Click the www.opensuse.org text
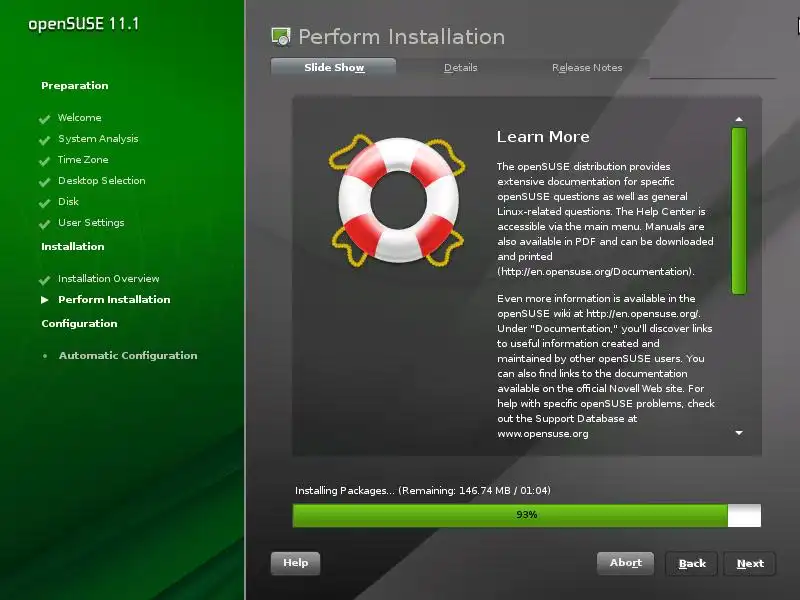This screenshot has height=600, width=800. click(543, 434)
